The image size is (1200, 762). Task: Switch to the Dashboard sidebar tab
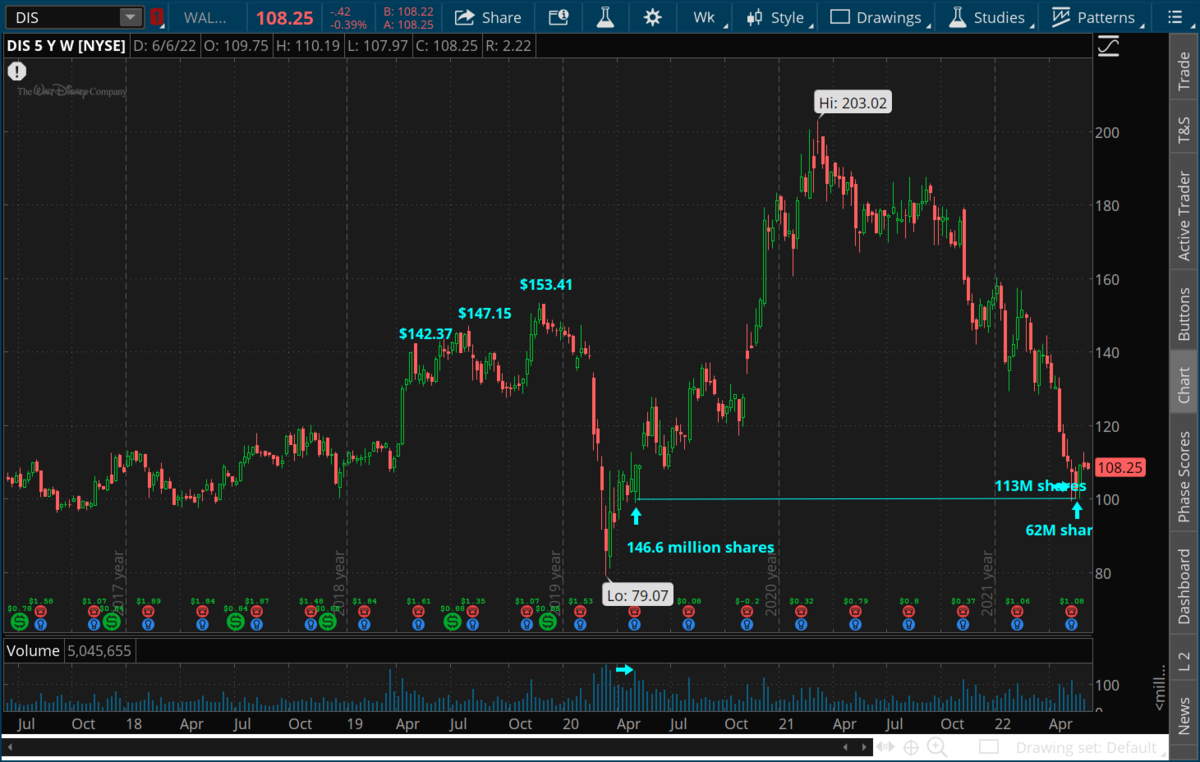(x=1184, y=586)
